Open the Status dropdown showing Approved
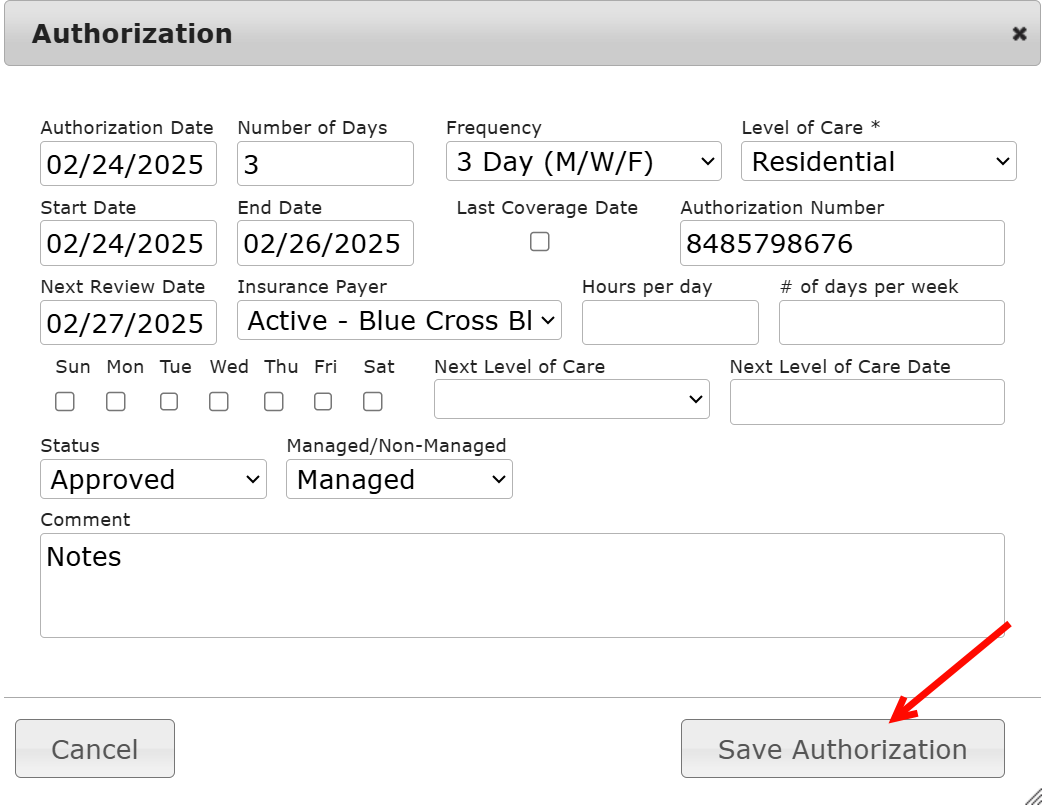This screenshot has width=1046, height=807. [153, 480]
